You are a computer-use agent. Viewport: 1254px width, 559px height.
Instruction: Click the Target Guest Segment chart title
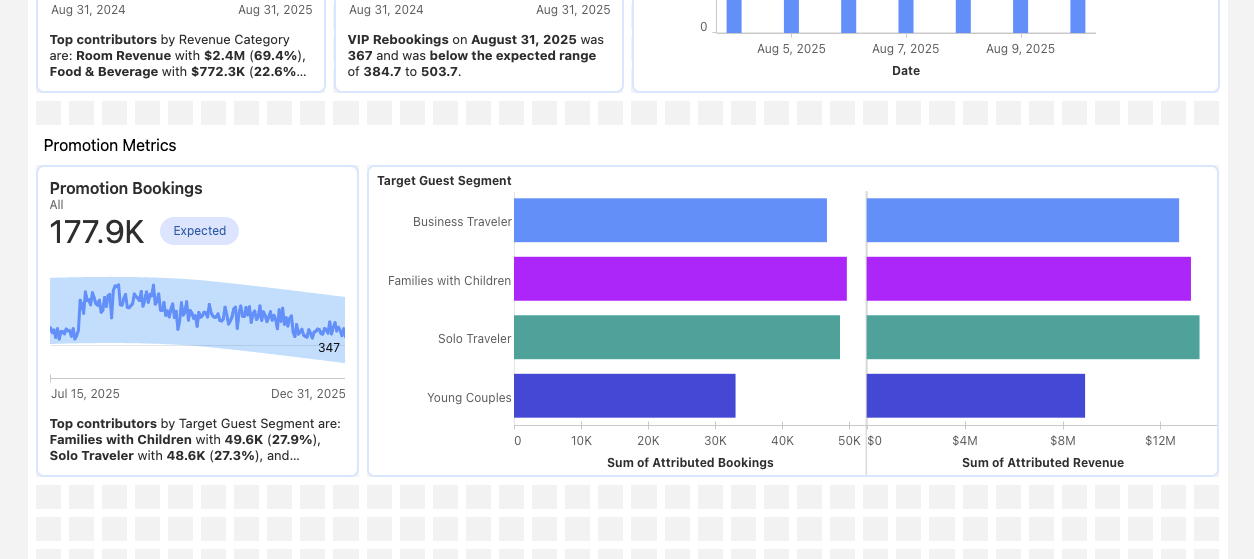[x=444, y=181]
